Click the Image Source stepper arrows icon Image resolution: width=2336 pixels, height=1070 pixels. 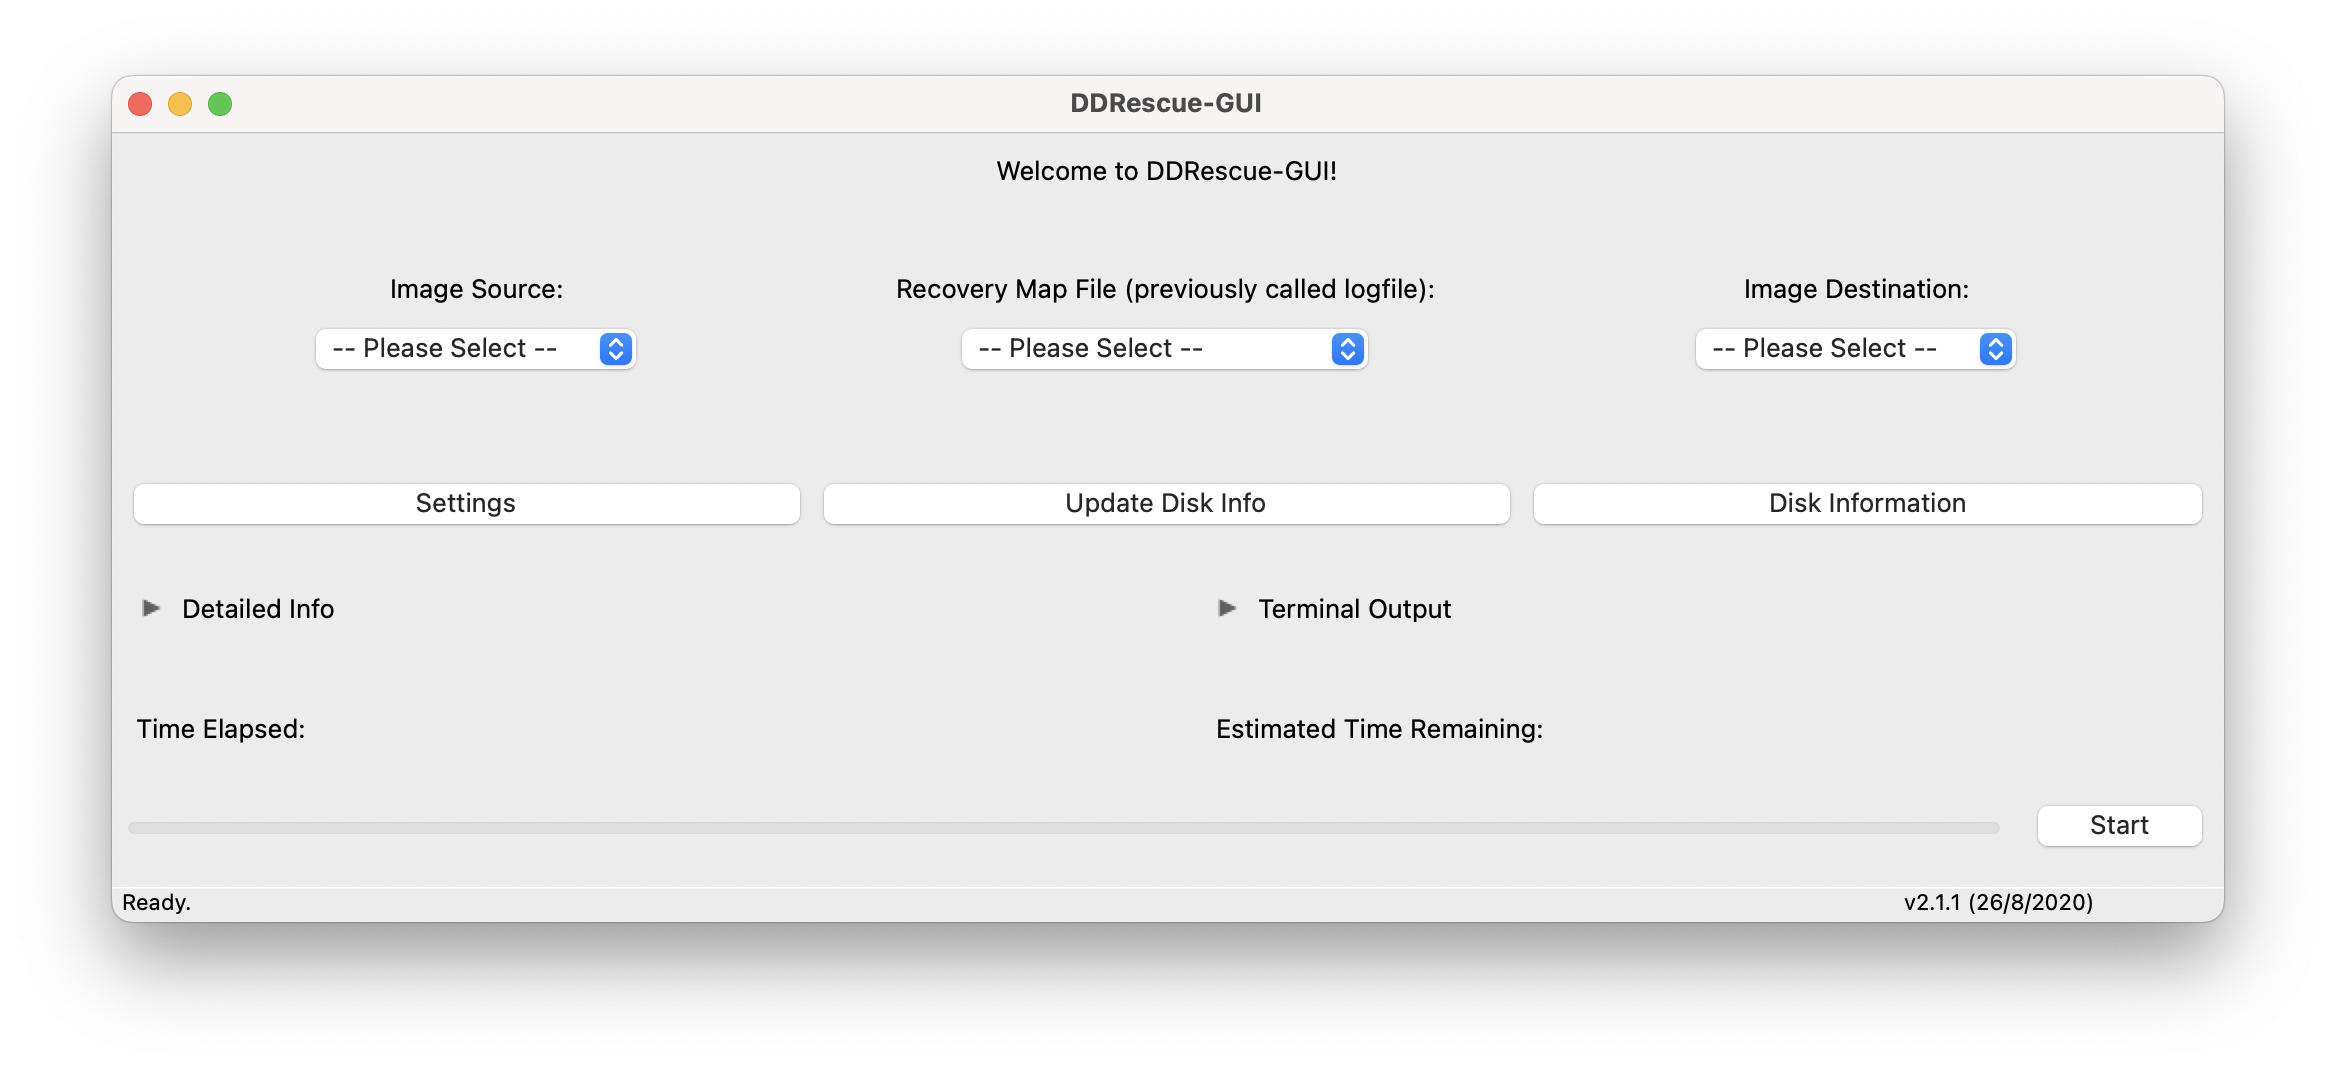tap(616, 349)
